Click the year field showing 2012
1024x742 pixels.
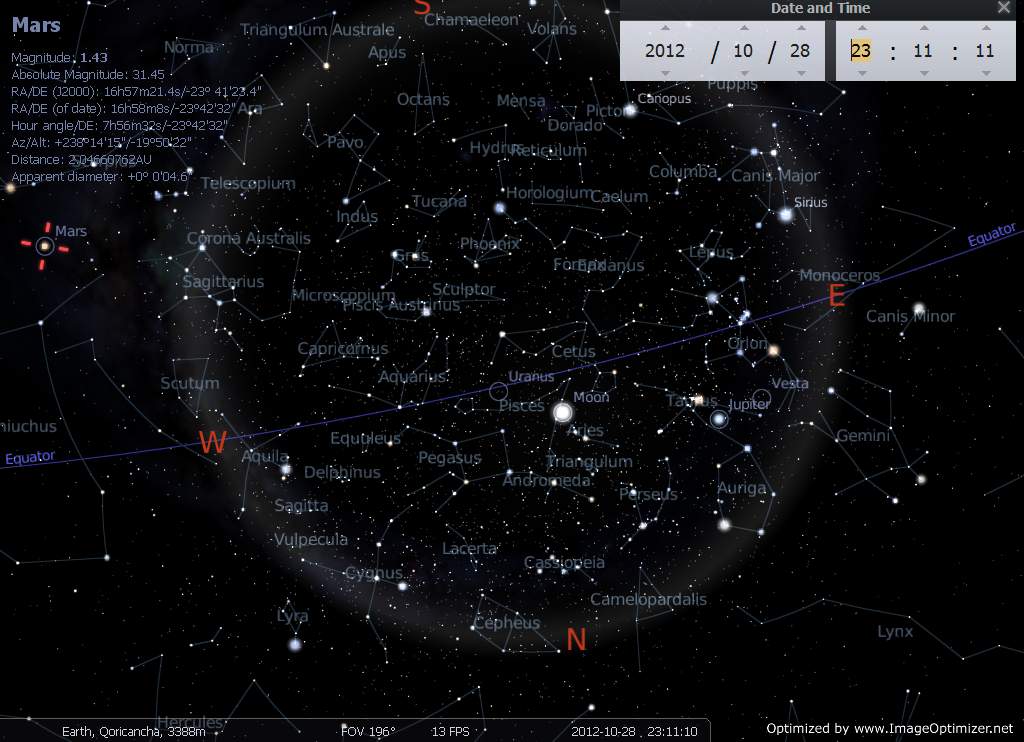click(665, 50)
